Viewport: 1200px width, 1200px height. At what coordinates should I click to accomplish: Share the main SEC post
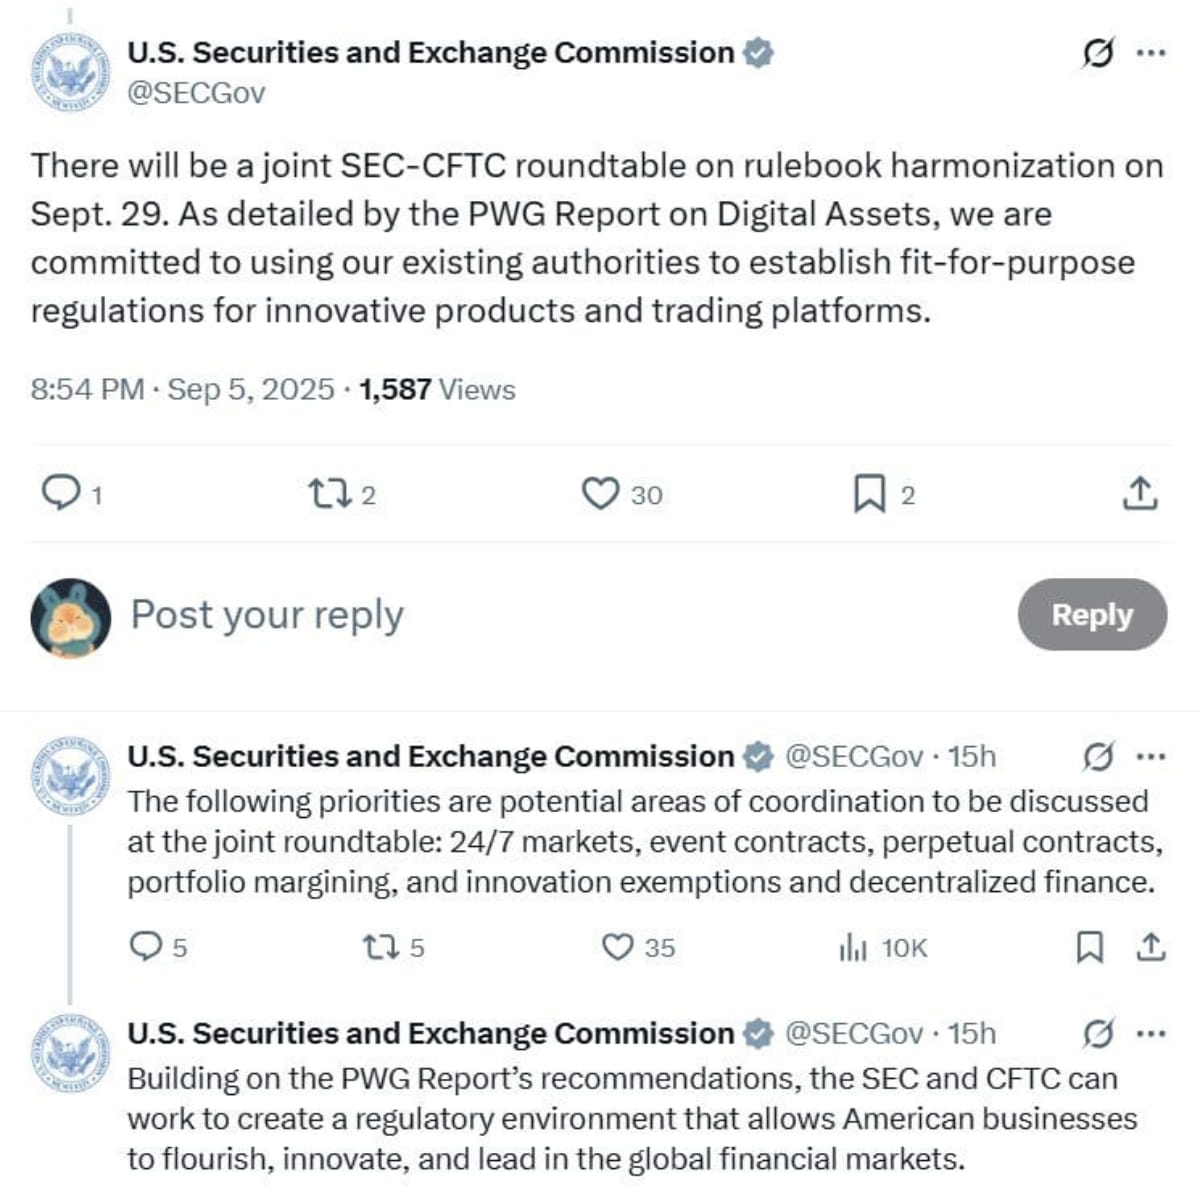point(1140,493)
